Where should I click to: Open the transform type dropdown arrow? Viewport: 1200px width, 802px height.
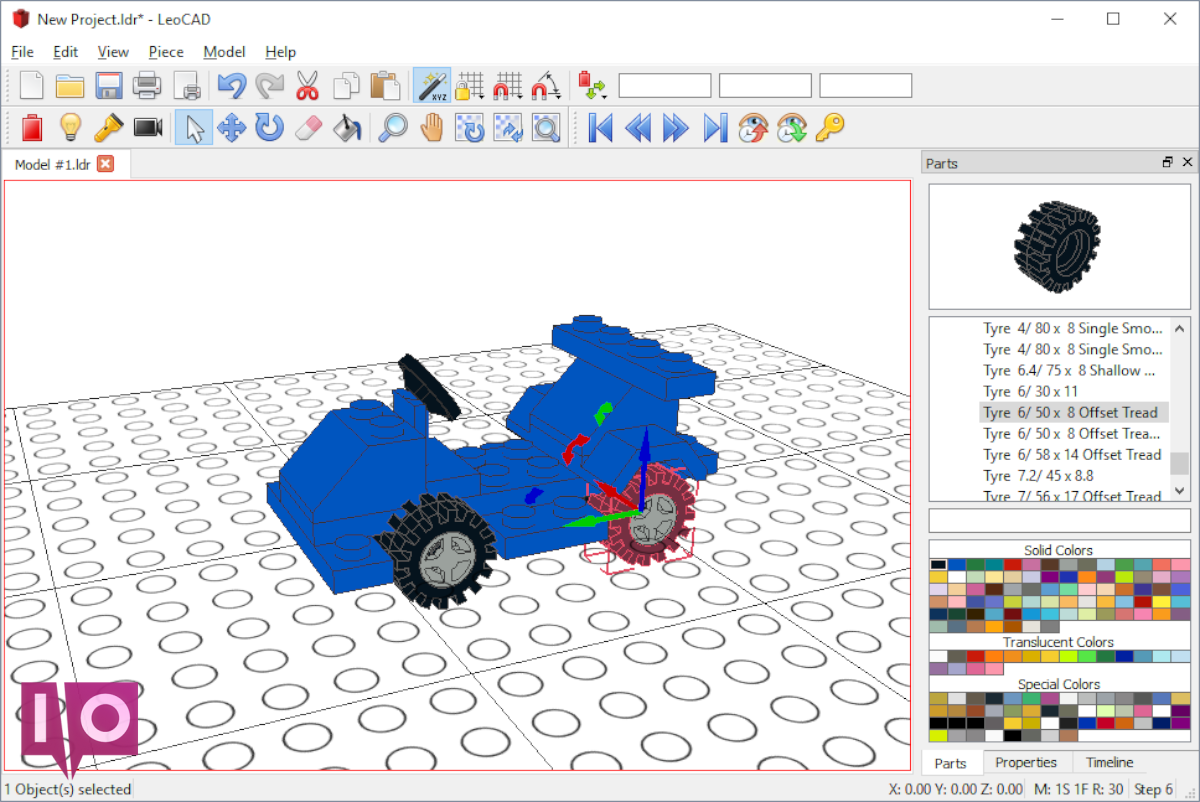tap(593, 86)
